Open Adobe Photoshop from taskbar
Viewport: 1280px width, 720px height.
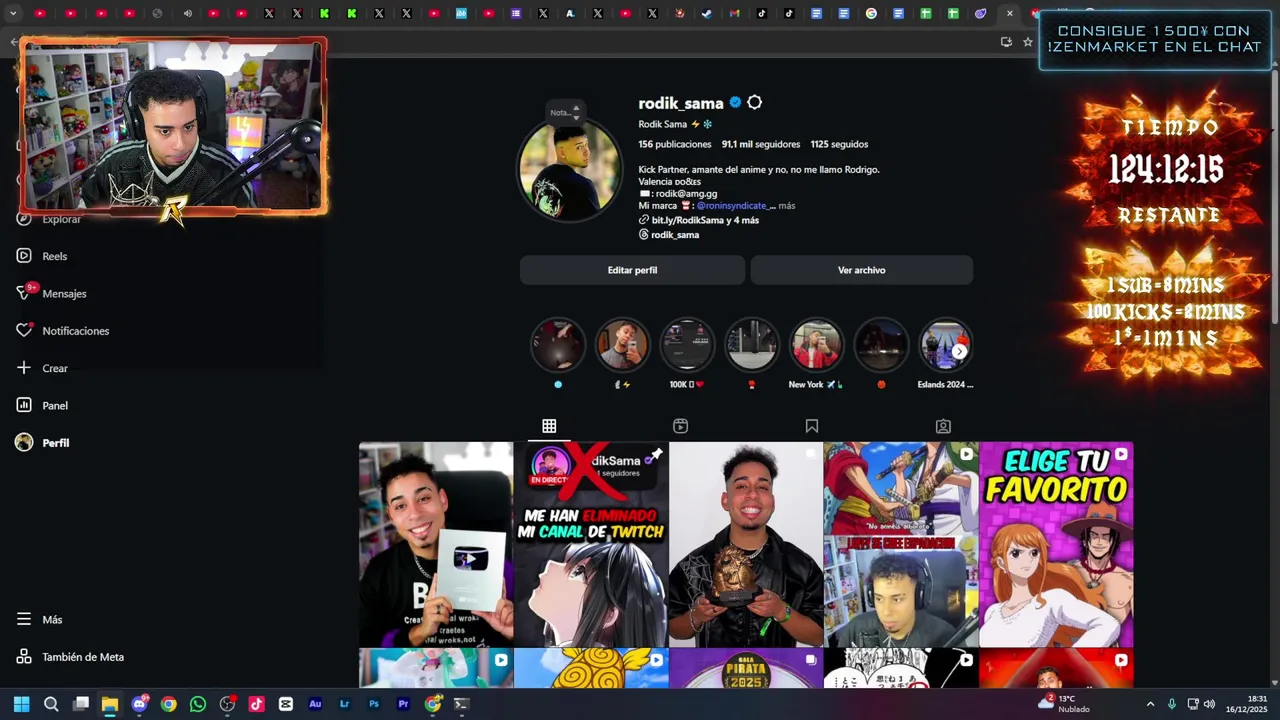coord(374,704)
